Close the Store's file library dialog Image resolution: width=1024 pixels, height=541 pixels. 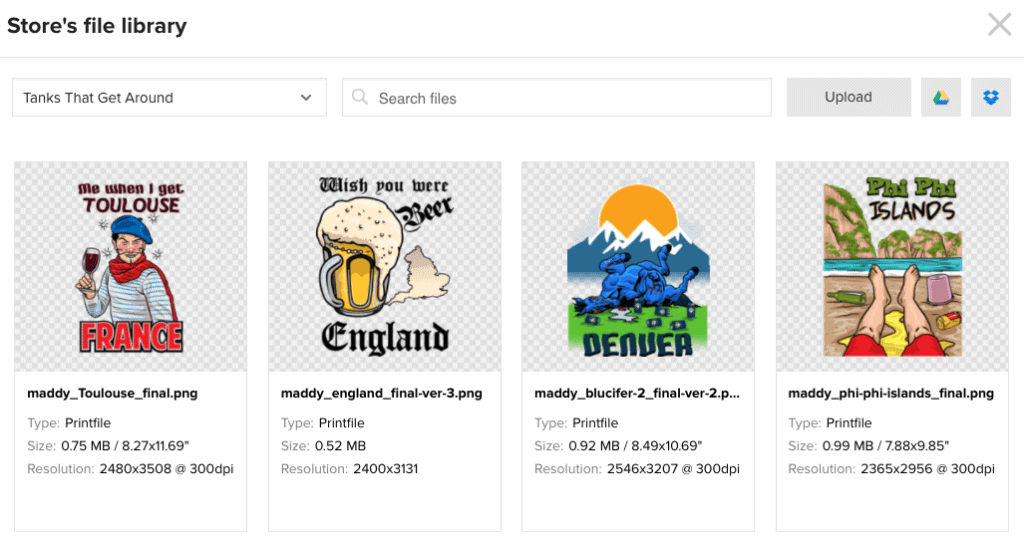(999, 25)
